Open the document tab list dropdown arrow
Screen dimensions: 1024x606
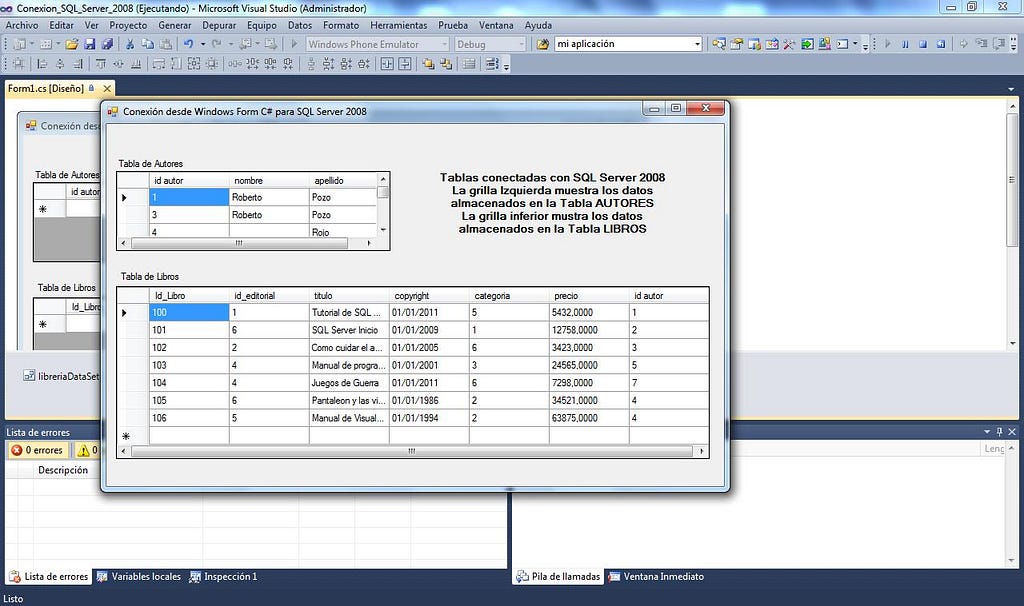1011,89
